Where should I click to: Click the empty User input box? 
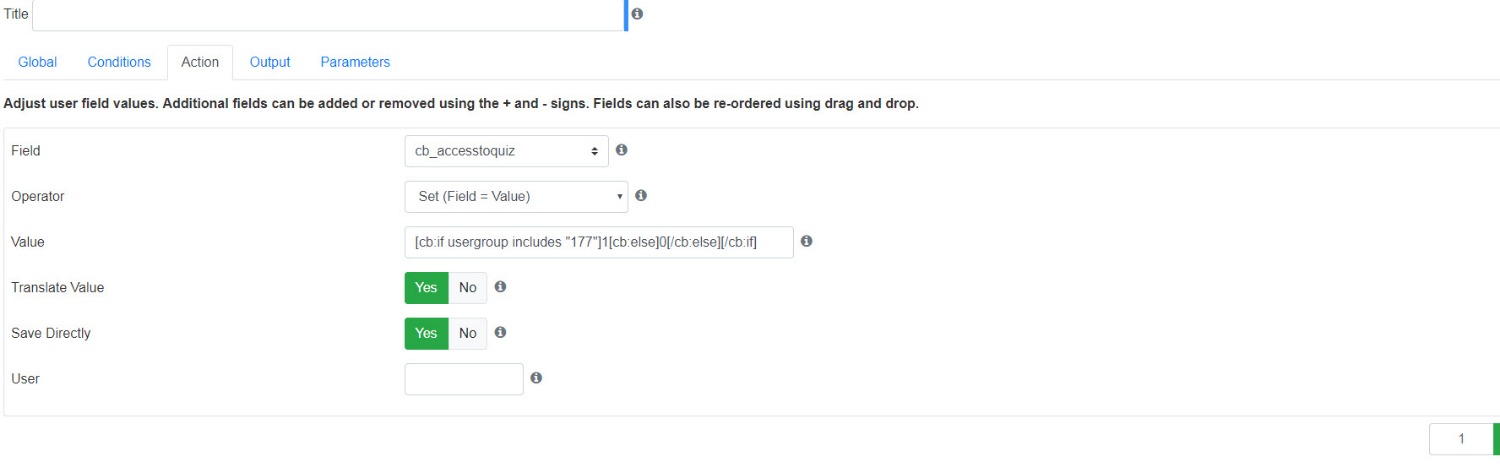(464, 379)
